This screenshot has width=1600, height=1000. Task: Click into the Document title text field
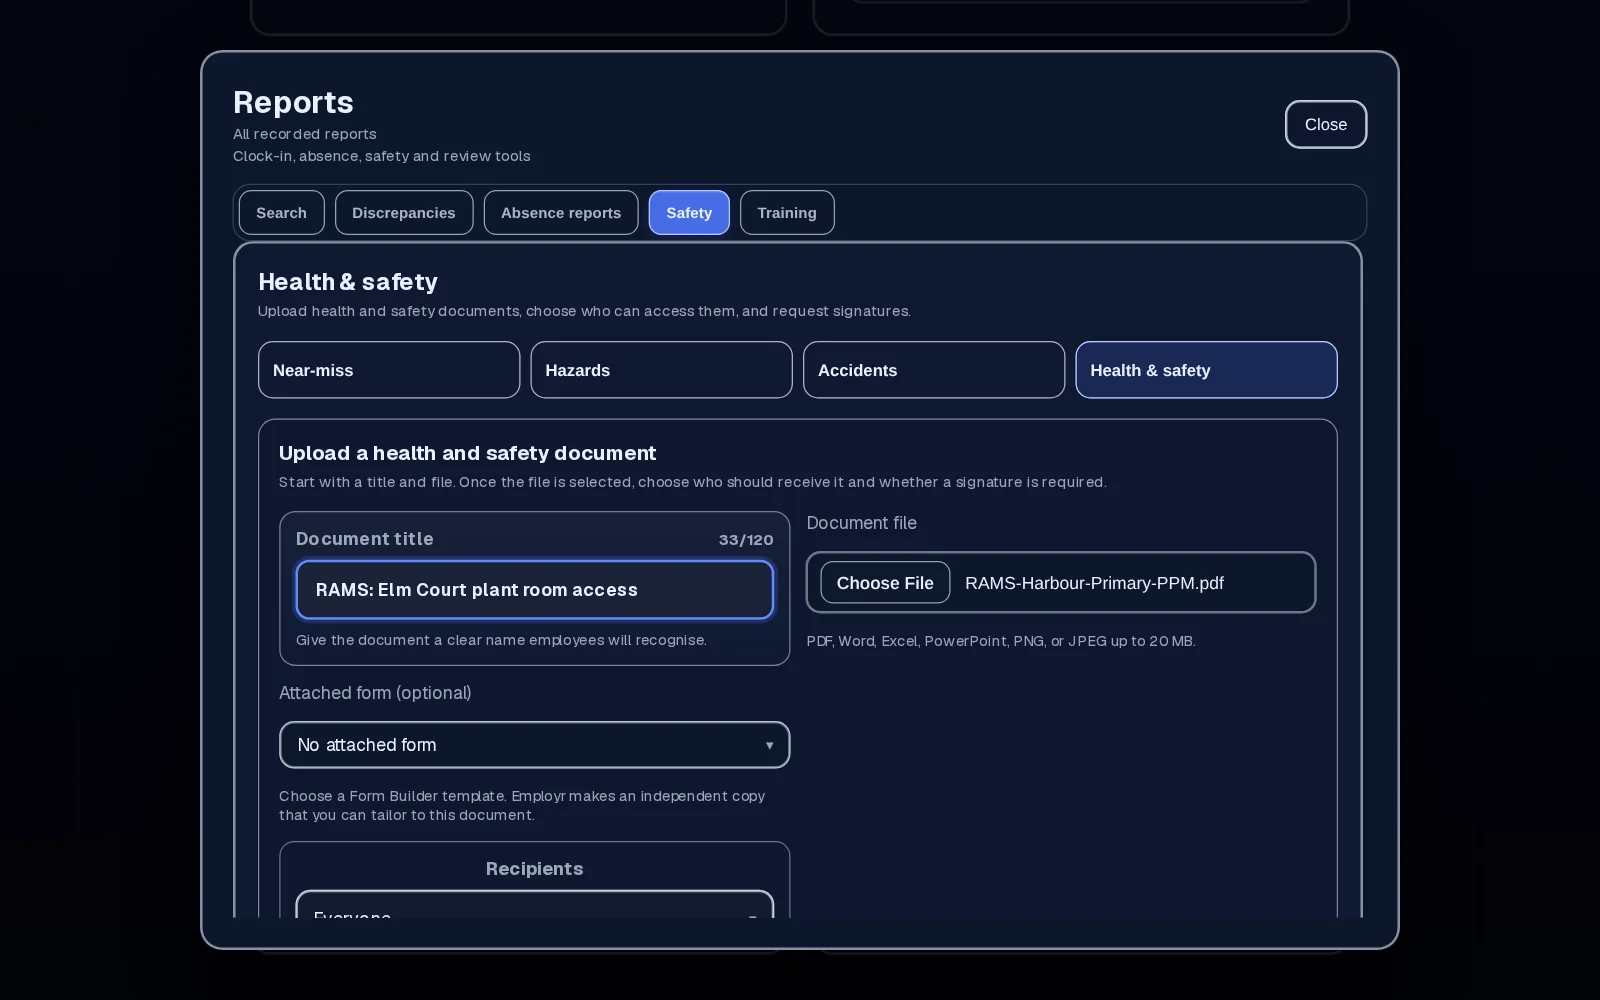[x=535, y=590]
